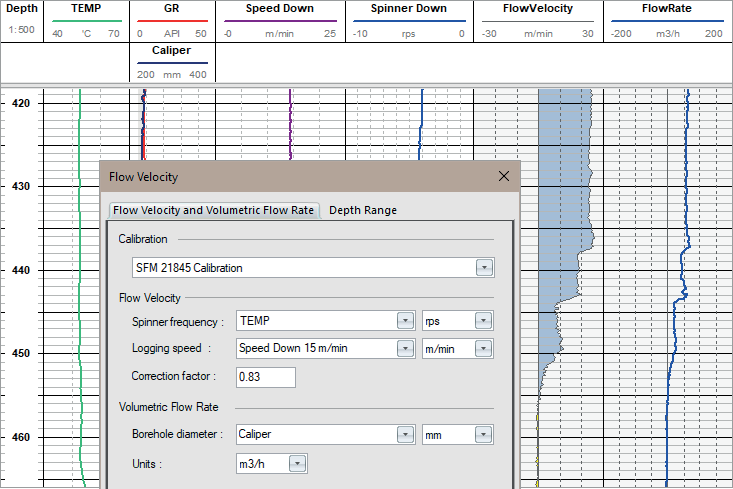Expand the Borehole diameter Caliper dropdown
Image resolution: width=733 pixels, height=489 pixels.
[405, 435]
